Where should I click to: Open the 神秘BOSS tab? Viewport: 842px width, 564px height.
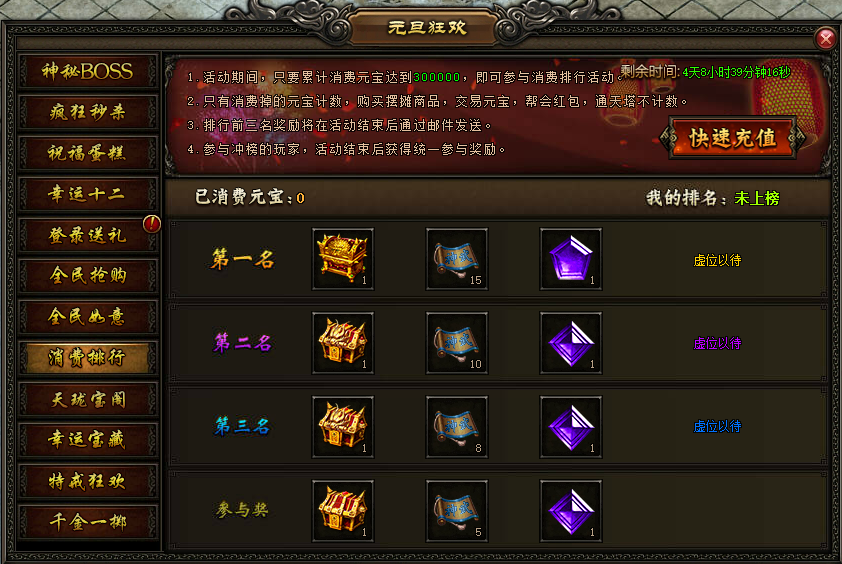pyautogui.click(x=88, y=71)
